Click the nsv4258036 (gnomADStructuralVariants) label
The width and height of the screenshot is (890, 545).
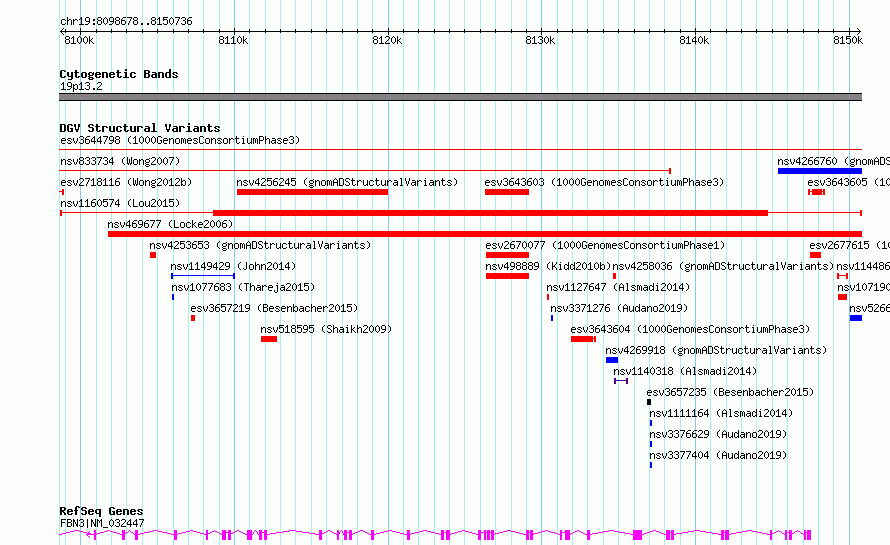(723, 266)
